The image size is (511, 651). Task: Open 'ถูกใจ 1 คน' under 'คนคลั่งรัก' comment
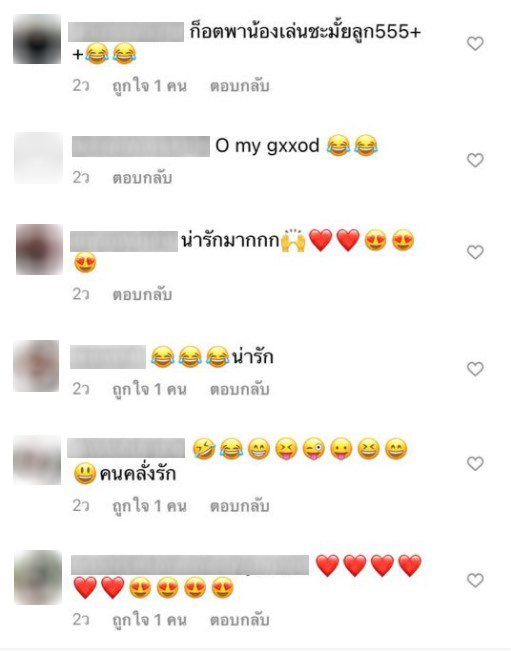tap(149, 506)
